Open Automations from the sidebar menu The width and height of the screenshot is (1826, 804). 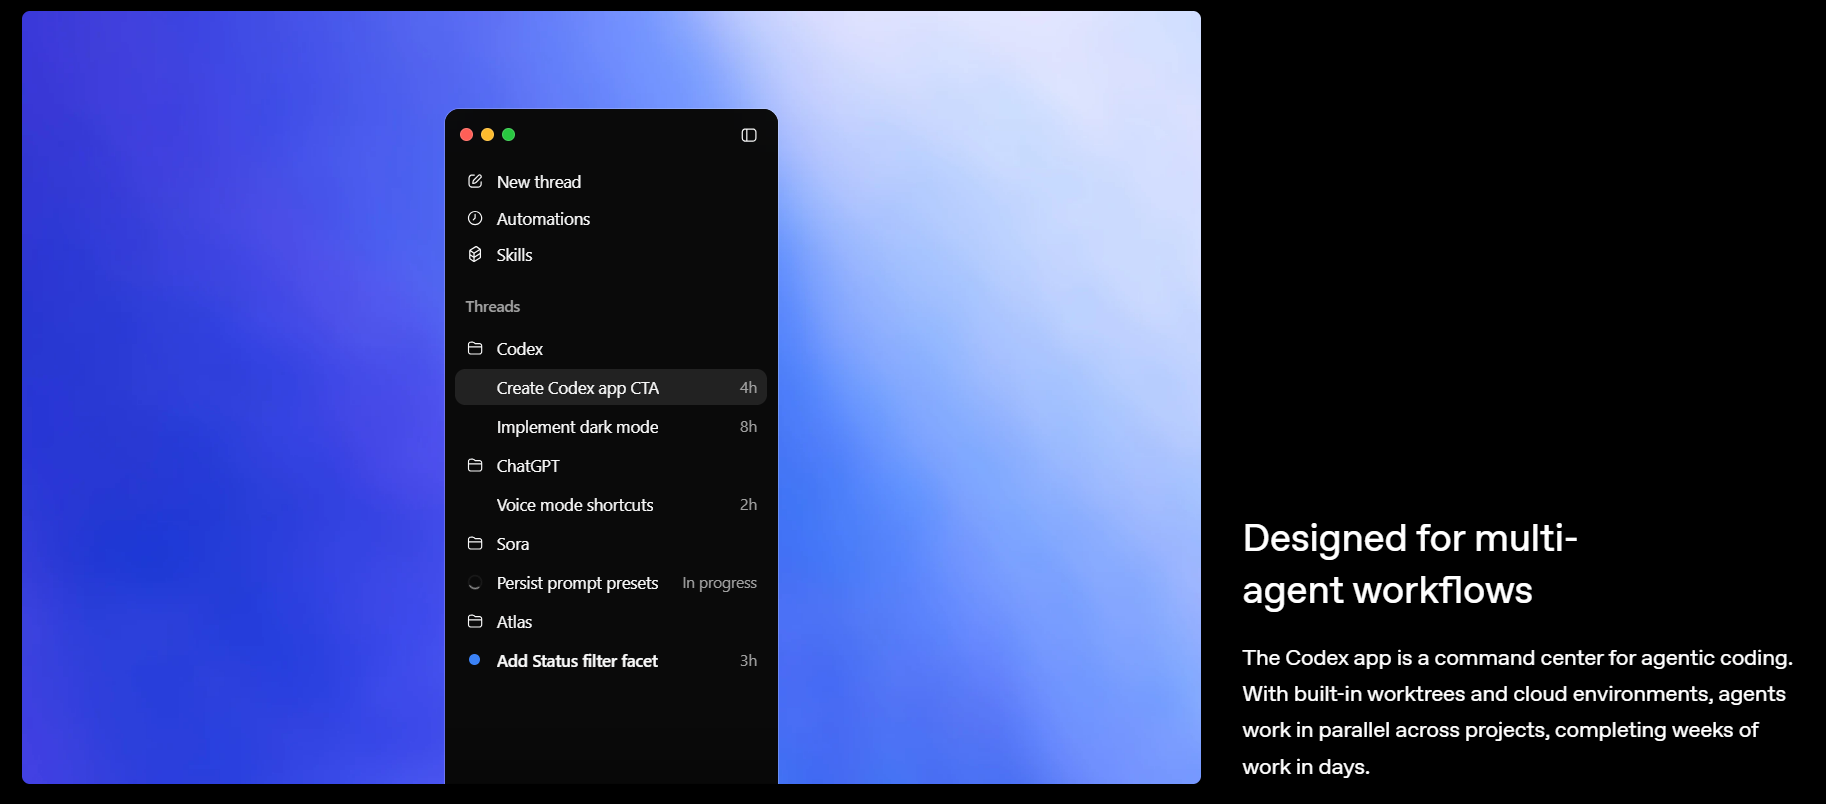point(543,219)
